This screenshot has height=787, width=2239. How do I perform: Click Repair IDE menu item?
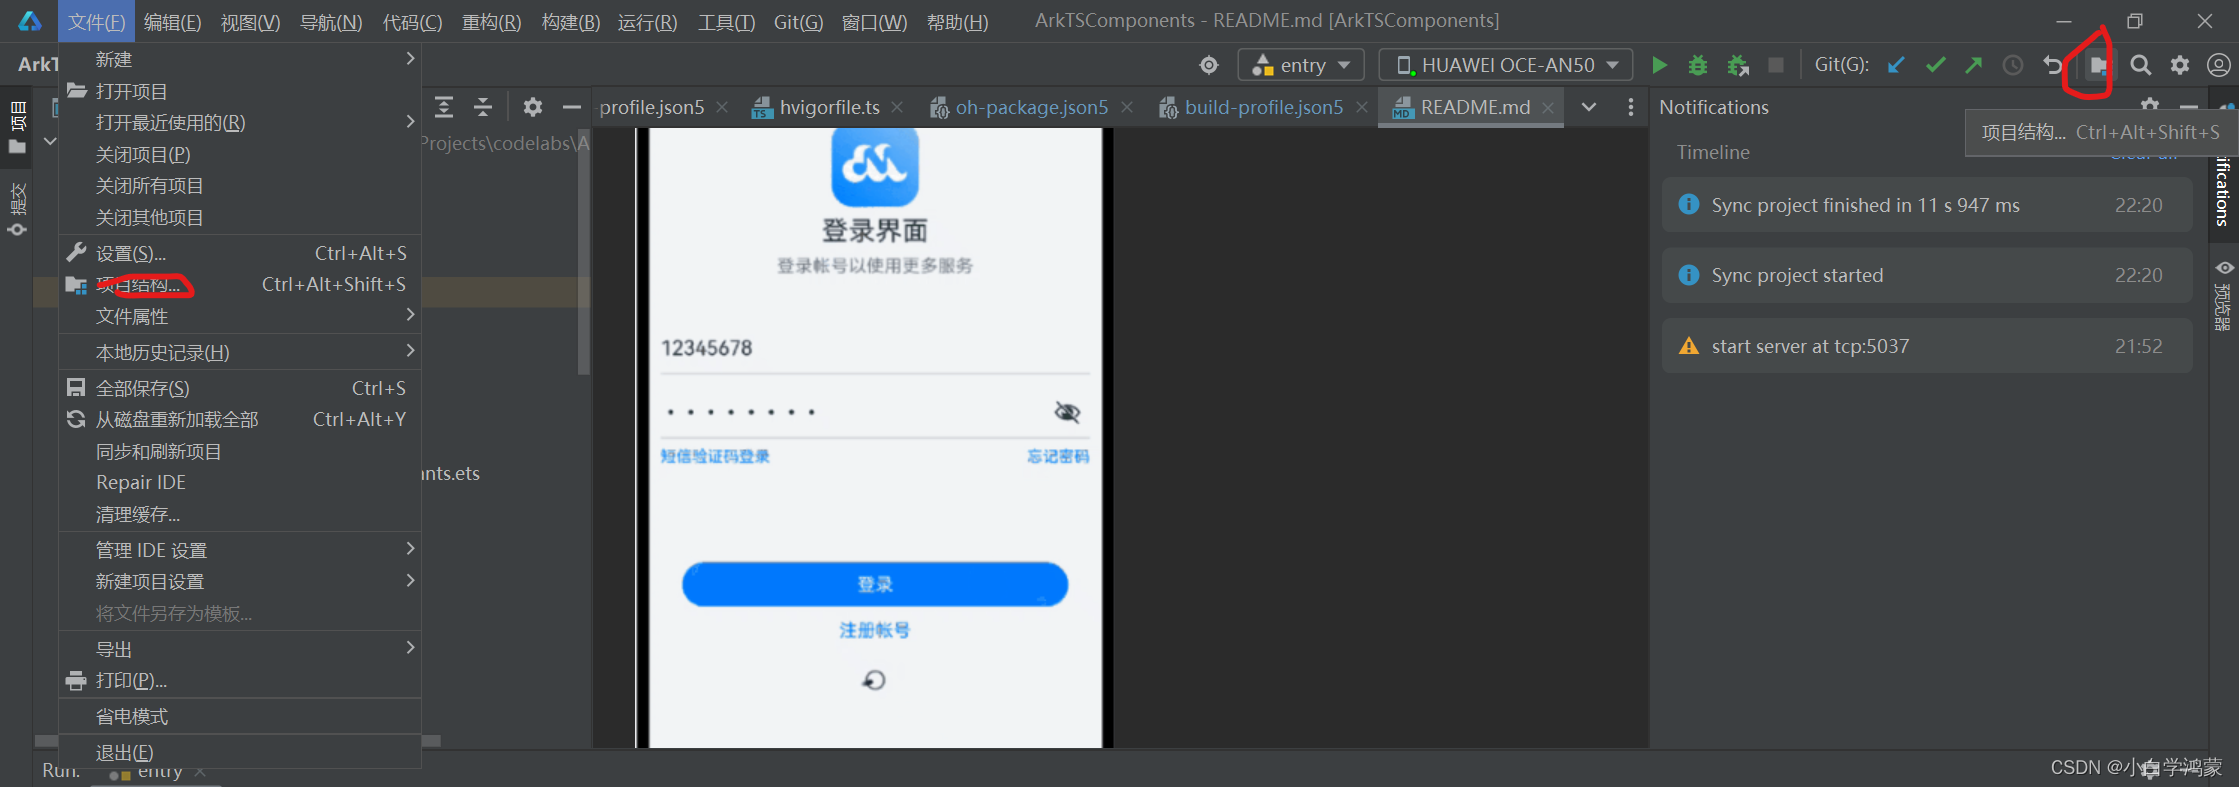240,483
